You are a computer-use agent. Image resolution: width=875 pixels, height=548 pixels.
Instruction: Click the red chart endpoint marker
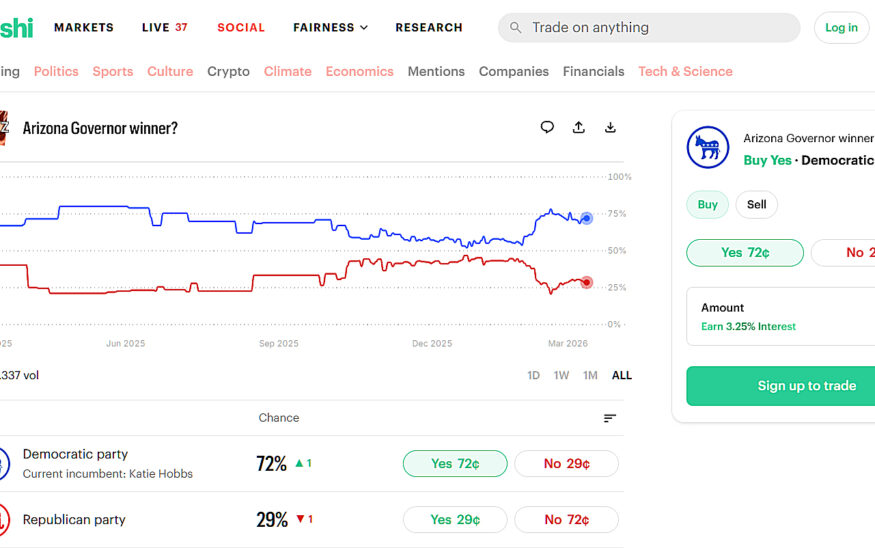click(x=587, y=282)
